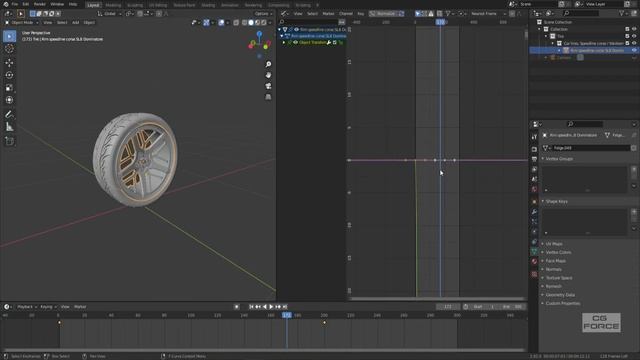
Task: Play the animation forward
Action: (x=271, y=307)
